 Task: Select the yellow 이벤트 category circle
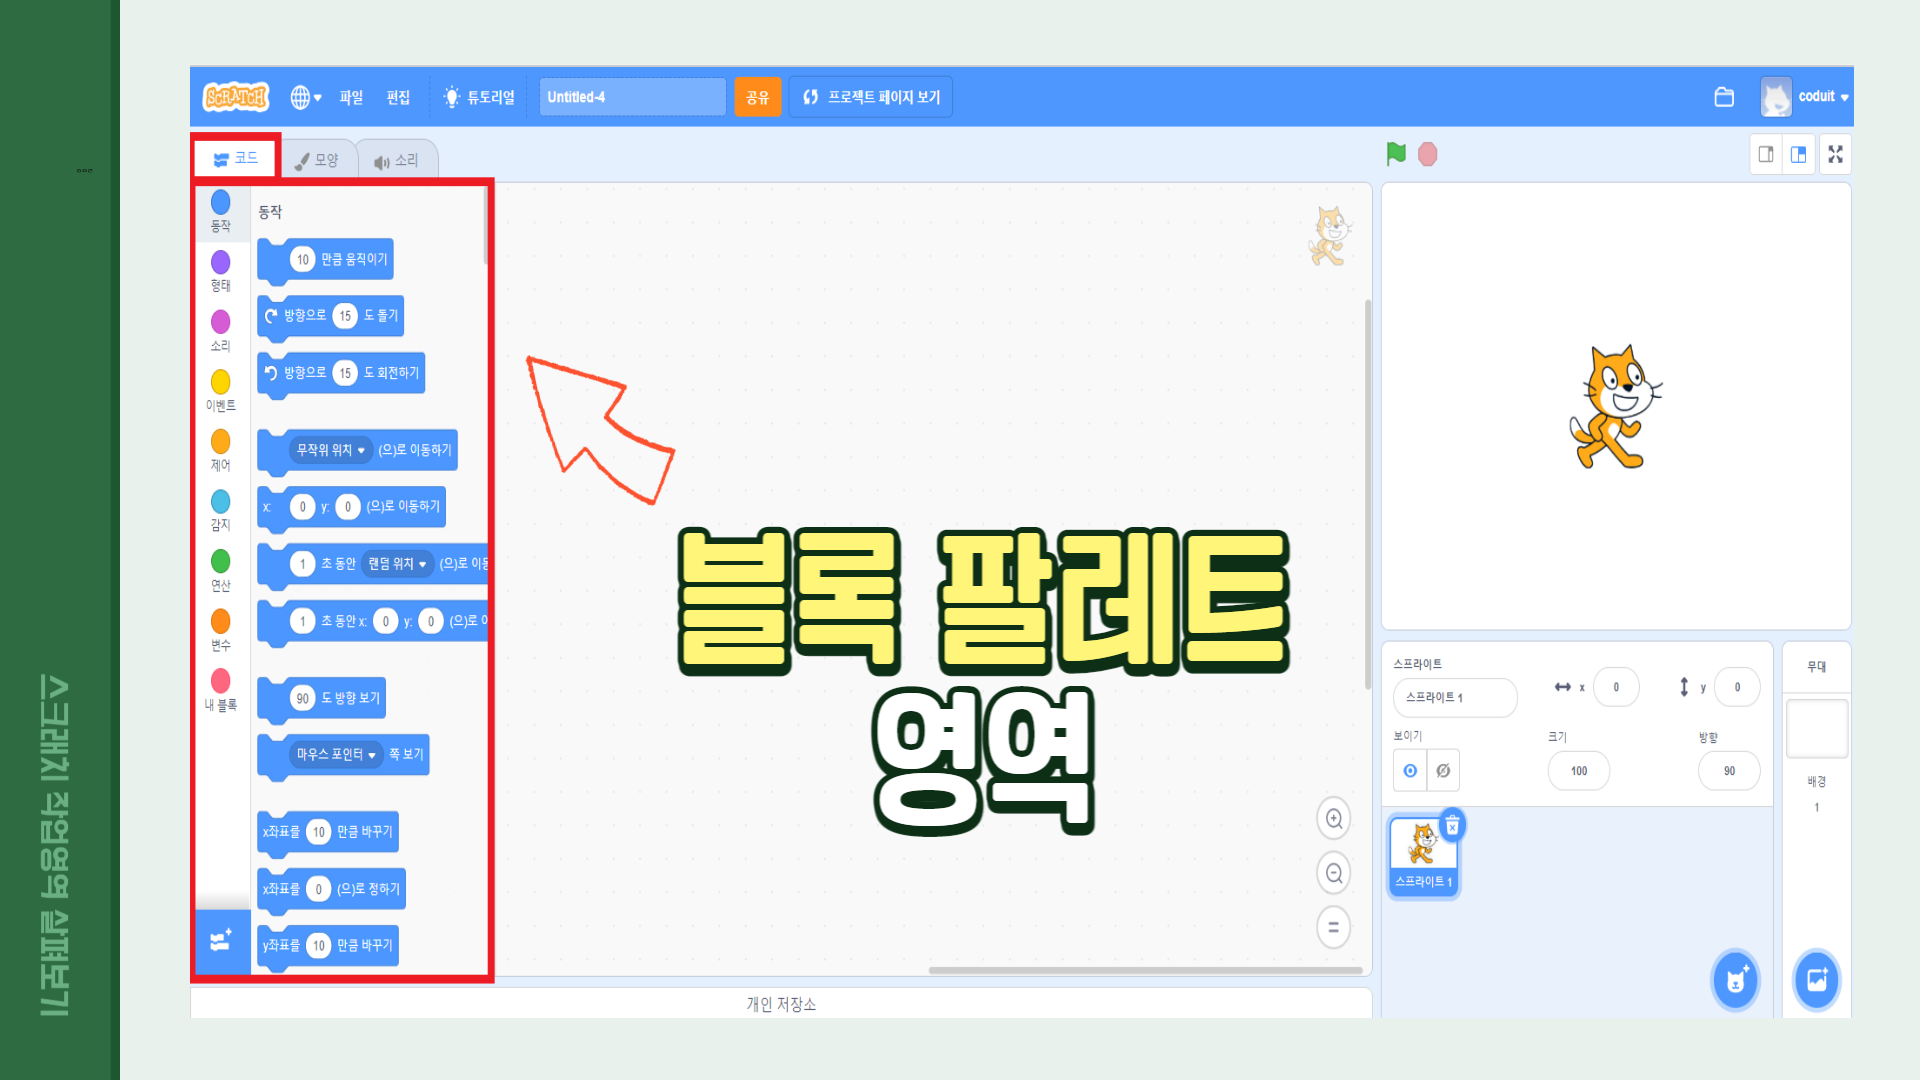point(221,382)
